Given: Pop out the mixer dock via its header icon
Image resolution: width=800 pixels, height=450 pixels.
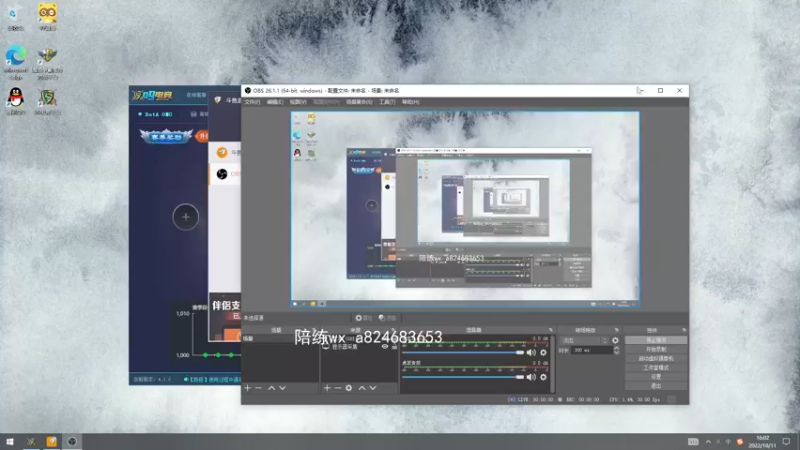Looking at the screenshot, I should point(551,330).
